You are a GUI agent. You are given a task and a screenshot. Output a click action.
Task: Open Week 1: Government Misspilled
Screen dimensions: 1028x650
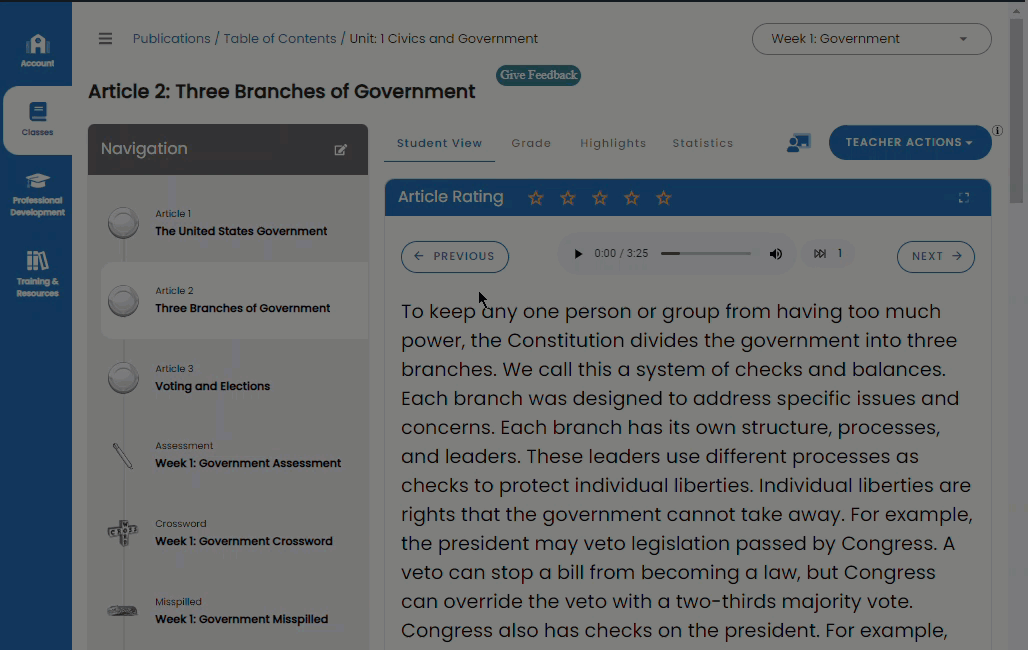241,619
